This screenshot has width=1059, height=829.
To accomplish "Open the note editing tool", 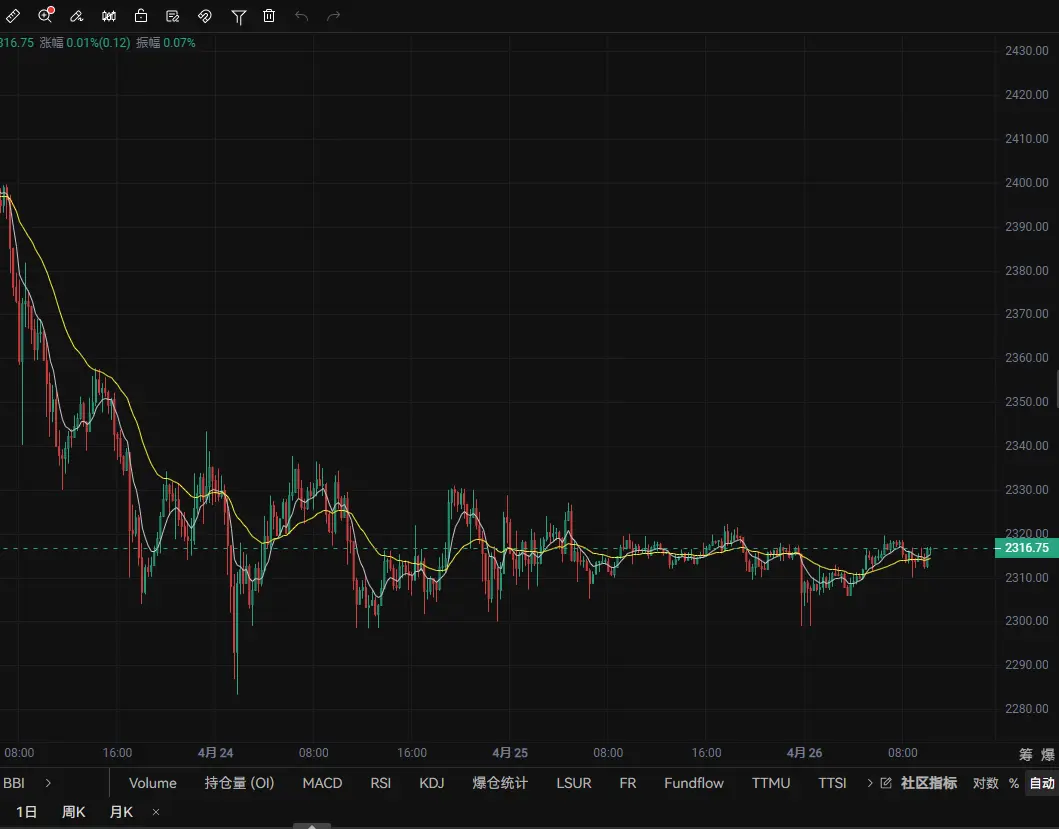I will click(172, 16).
